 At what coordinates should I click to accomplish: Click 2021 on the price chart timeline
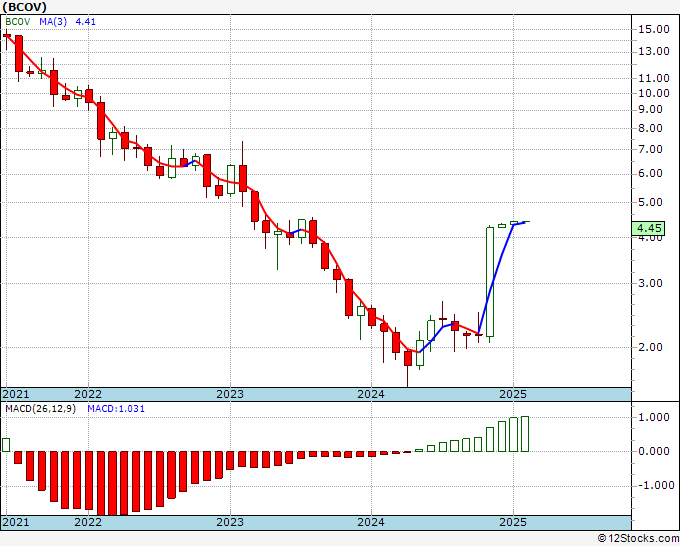point(16,394)
